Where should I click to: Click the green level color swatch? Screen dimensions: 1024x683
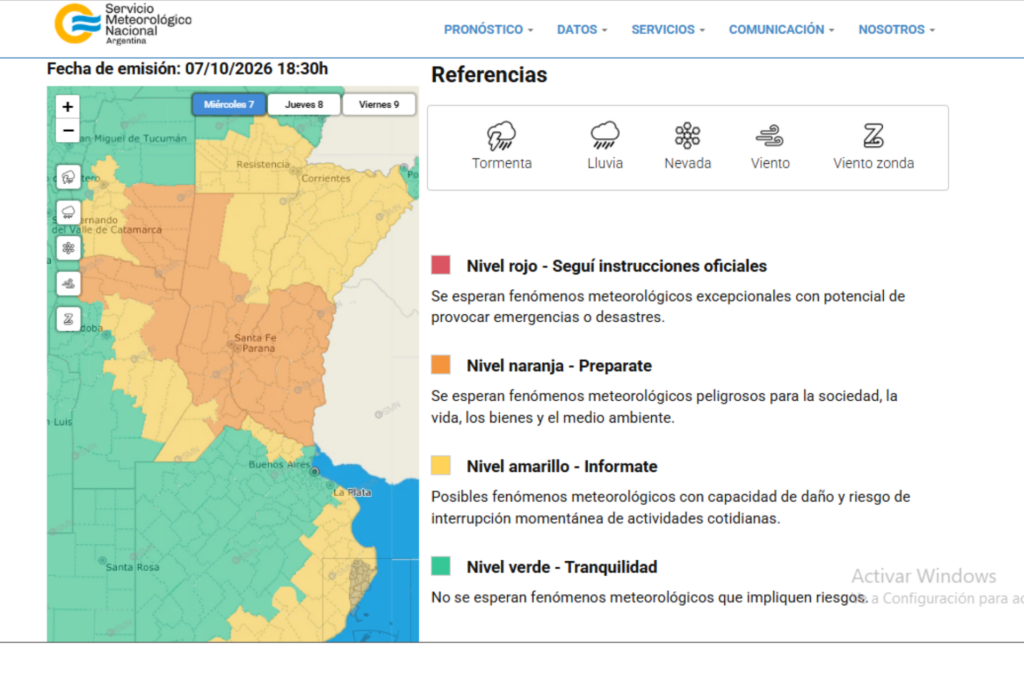point(441,565)
